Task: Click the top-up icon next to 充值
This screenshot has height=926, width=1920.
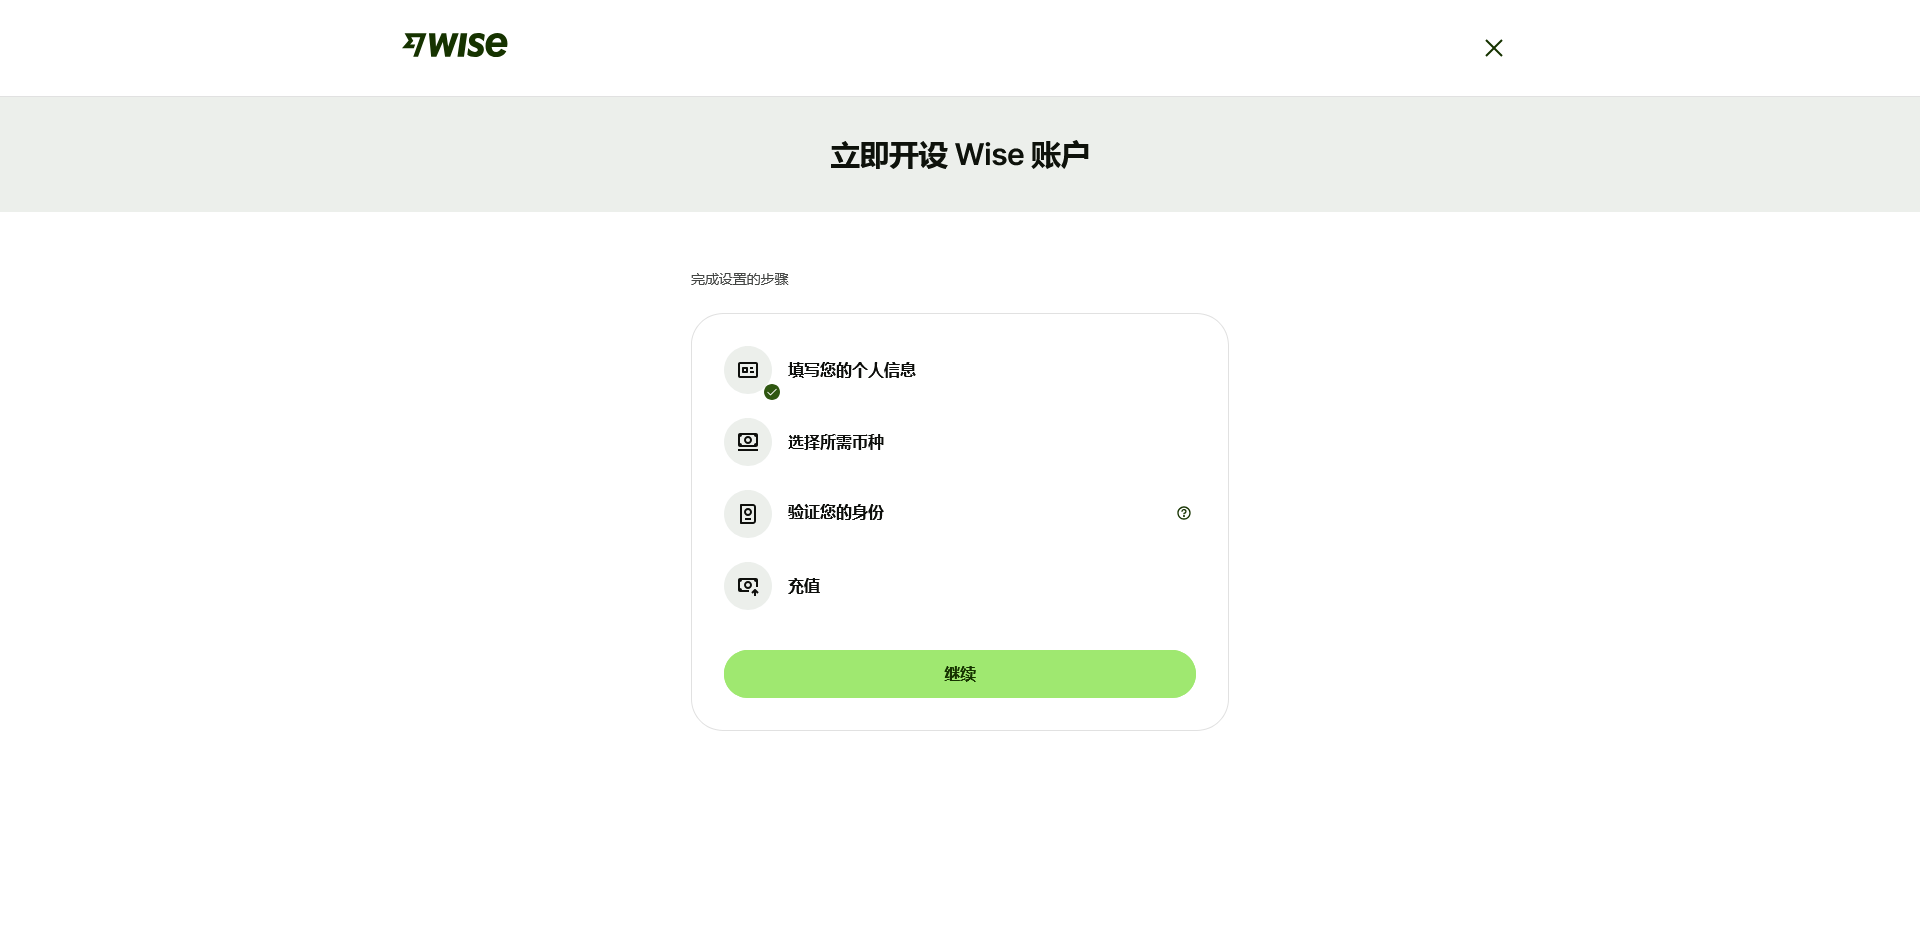Action: [748, 586]
